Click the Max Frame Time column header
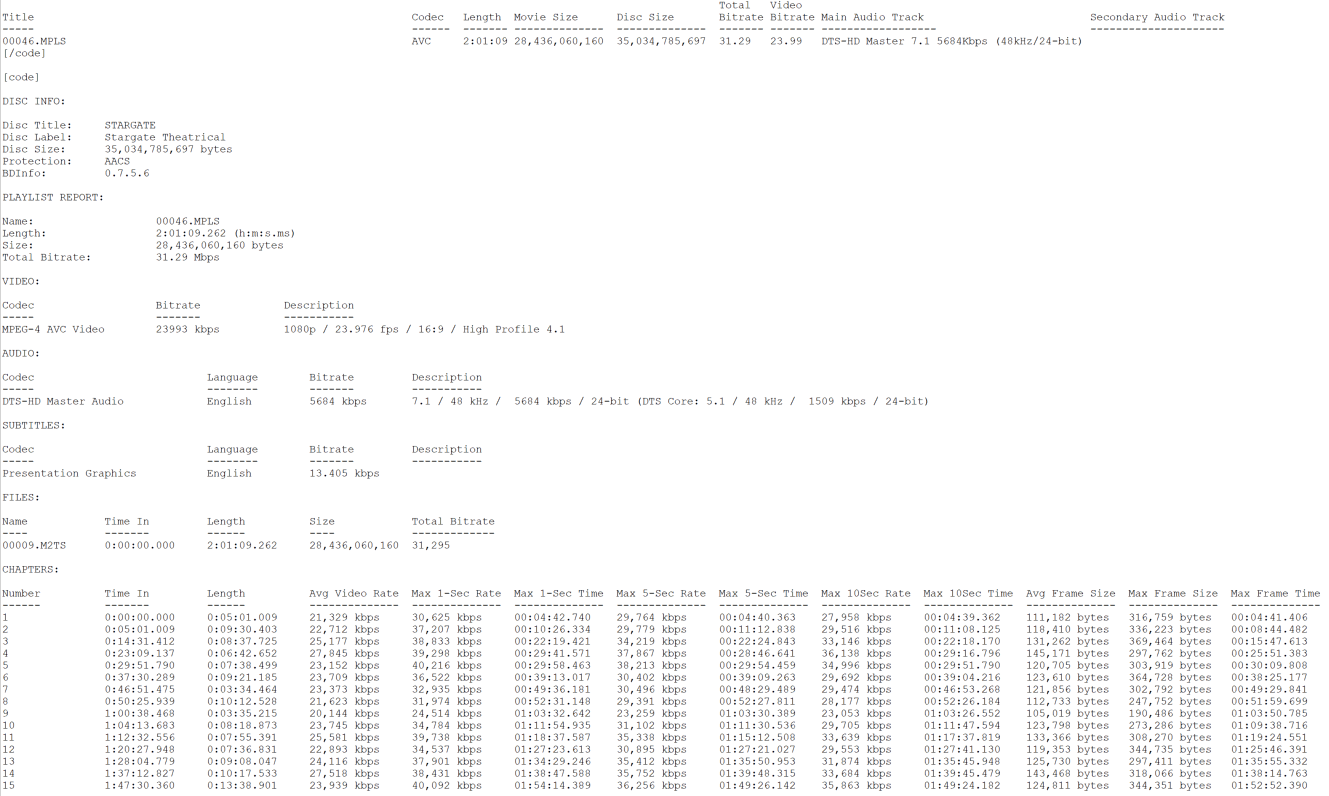Image resolution: width=1329 pixels, height=796 pixels. point(1275,594)
